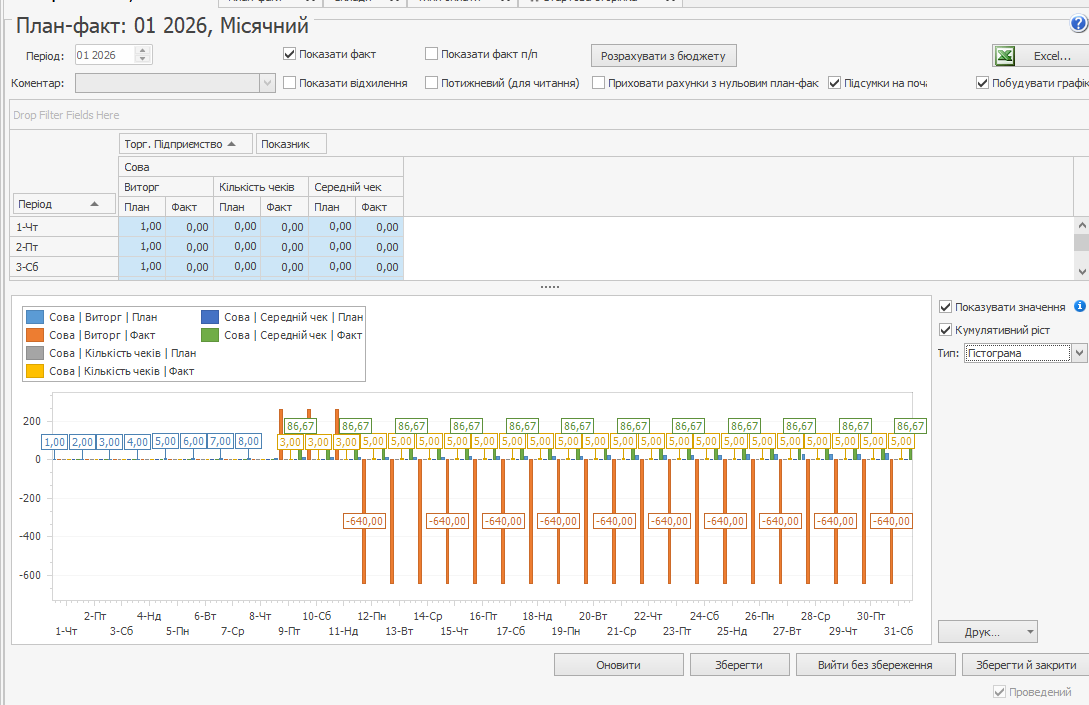Click orange legend swatch Сова Виторг Факт
Screen dimensions: 1089x705
pos(35,335)
